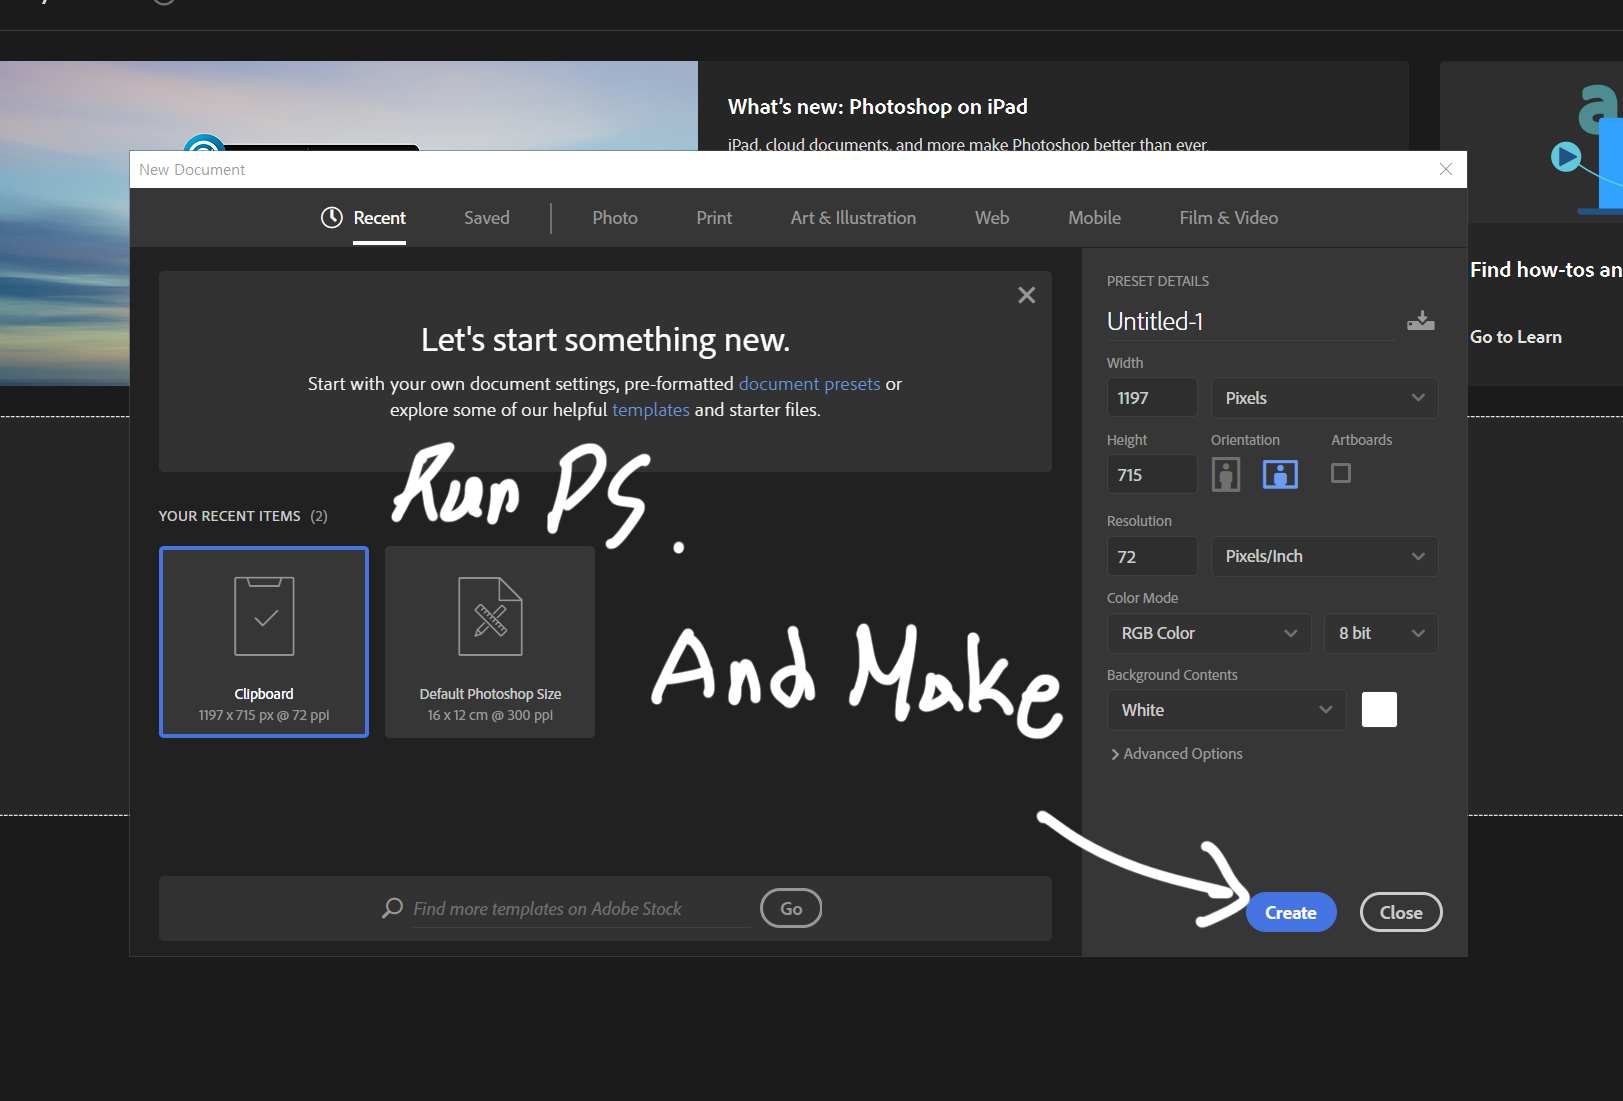
Task: Click the Create button
Action: [x=1290, y=912]
